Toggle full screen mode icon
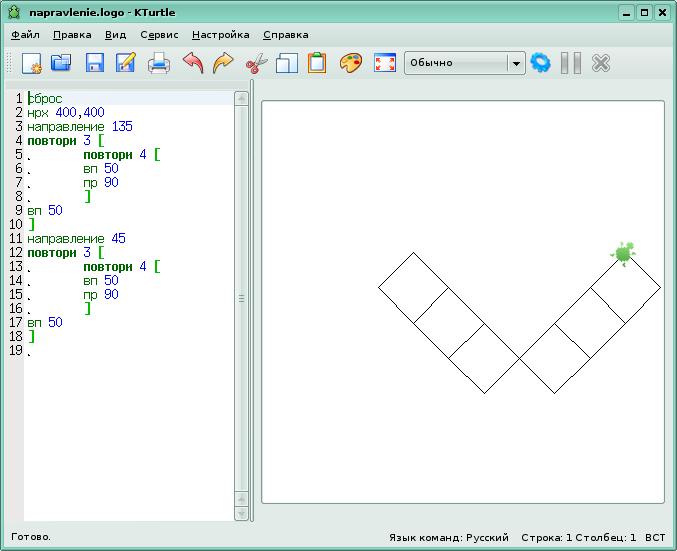Screen dimensions: 677x551 (384, 63)
